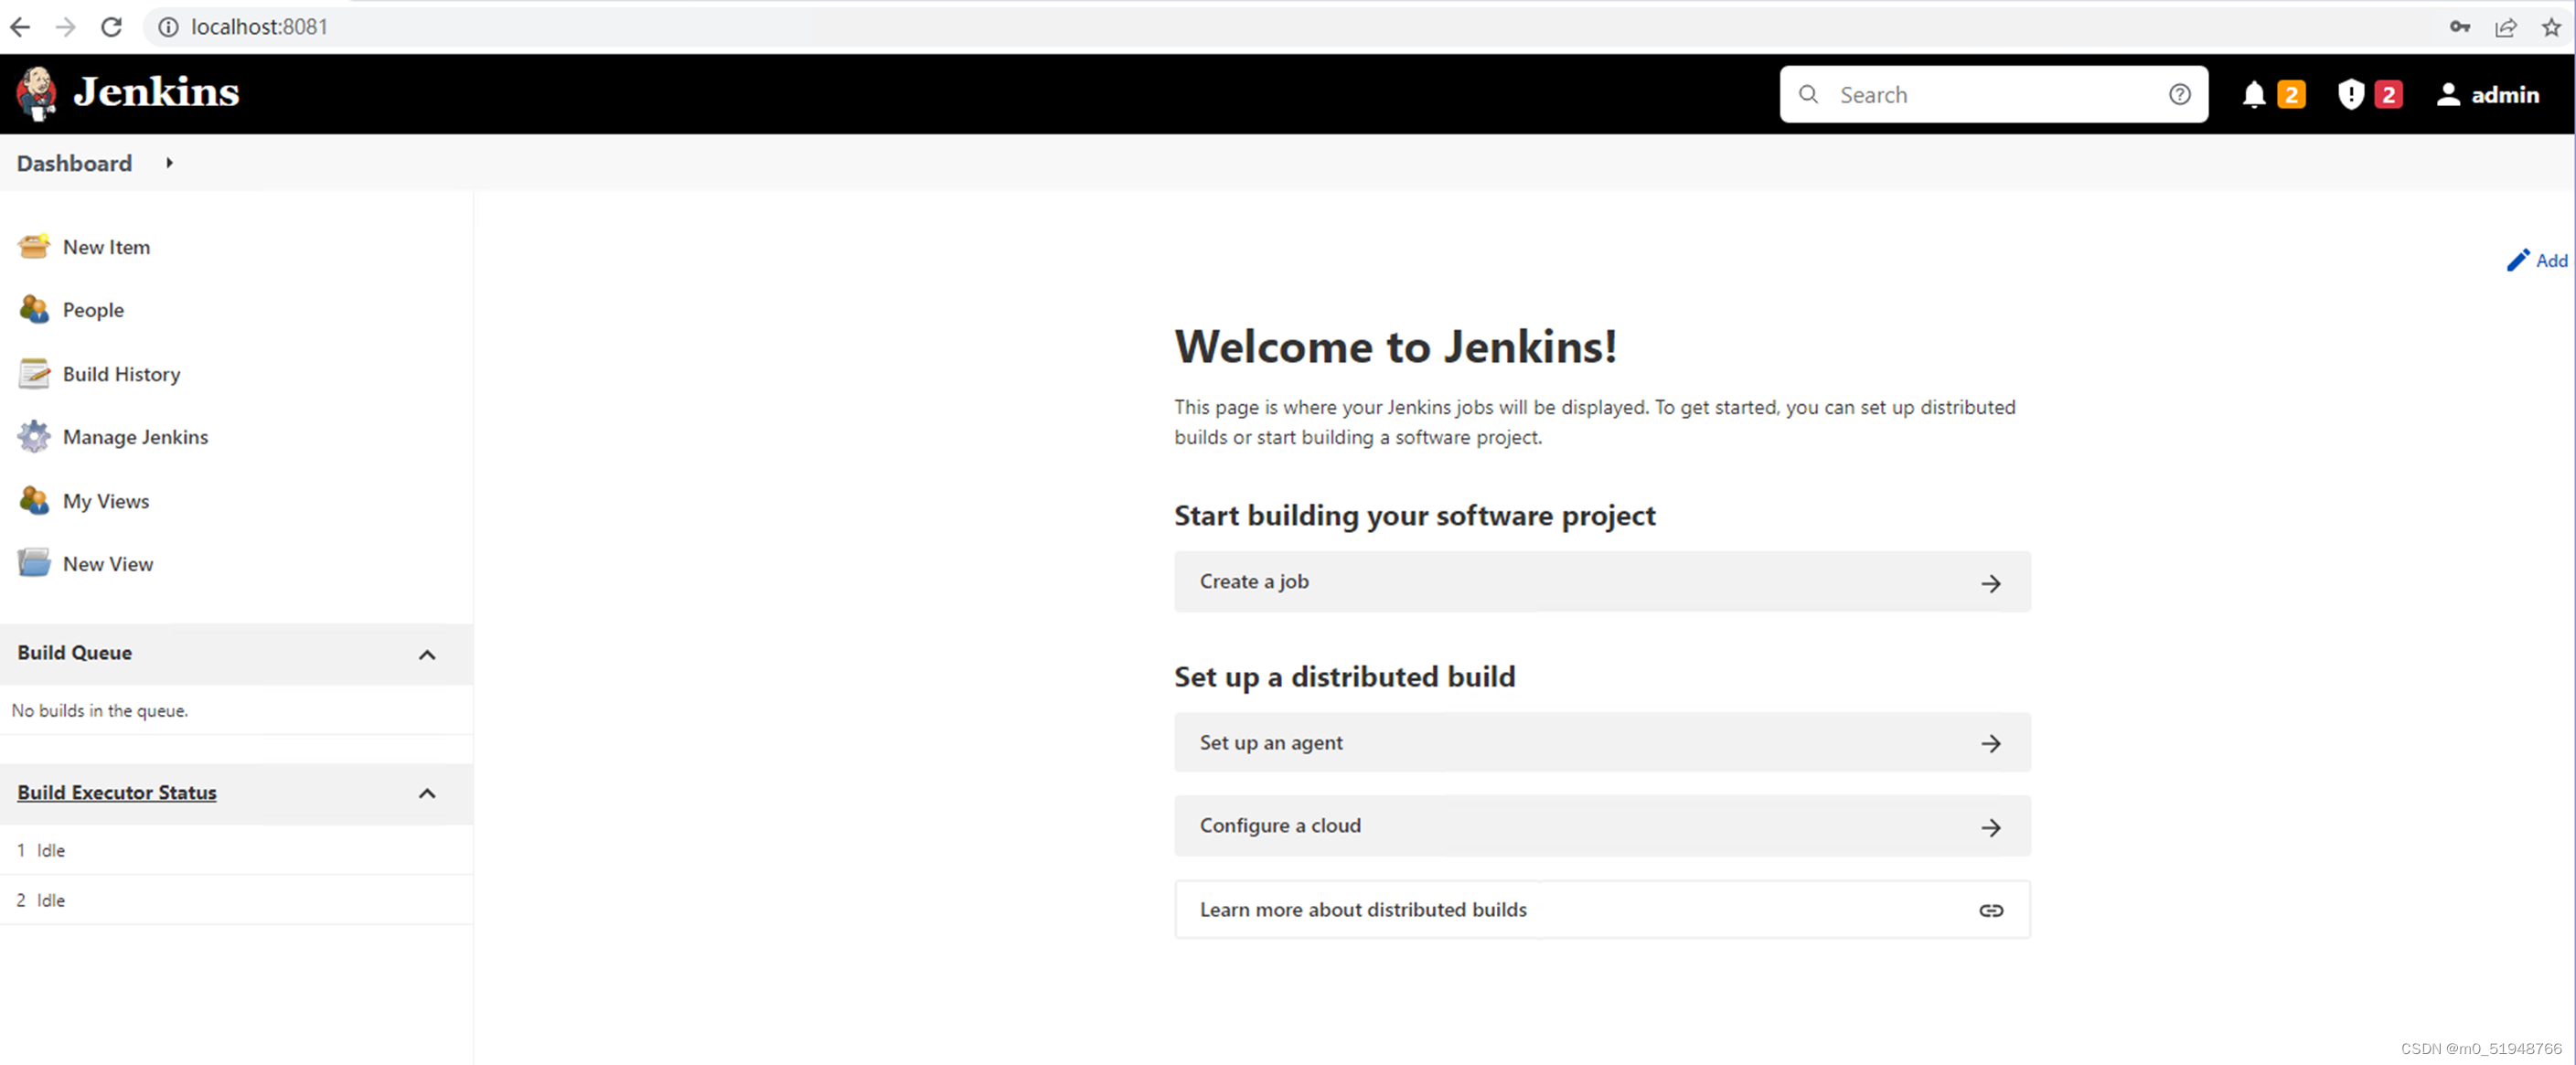2576x1065 pixels.
Task: Expand the Dashboard breadcrumb arrow
Action: click(x=169, y=162)
